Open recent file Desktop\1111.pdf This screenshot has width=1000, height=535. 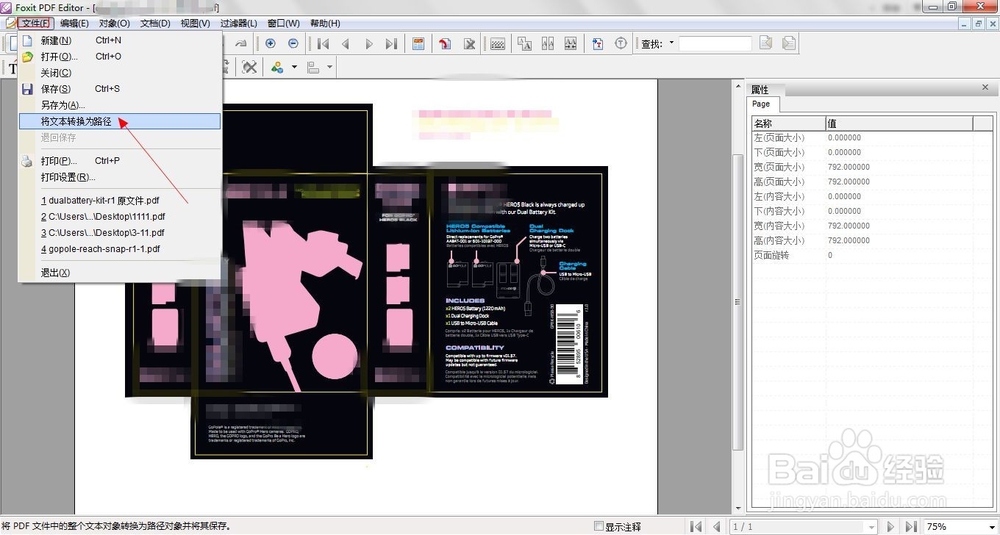click(x=120, y=217)
